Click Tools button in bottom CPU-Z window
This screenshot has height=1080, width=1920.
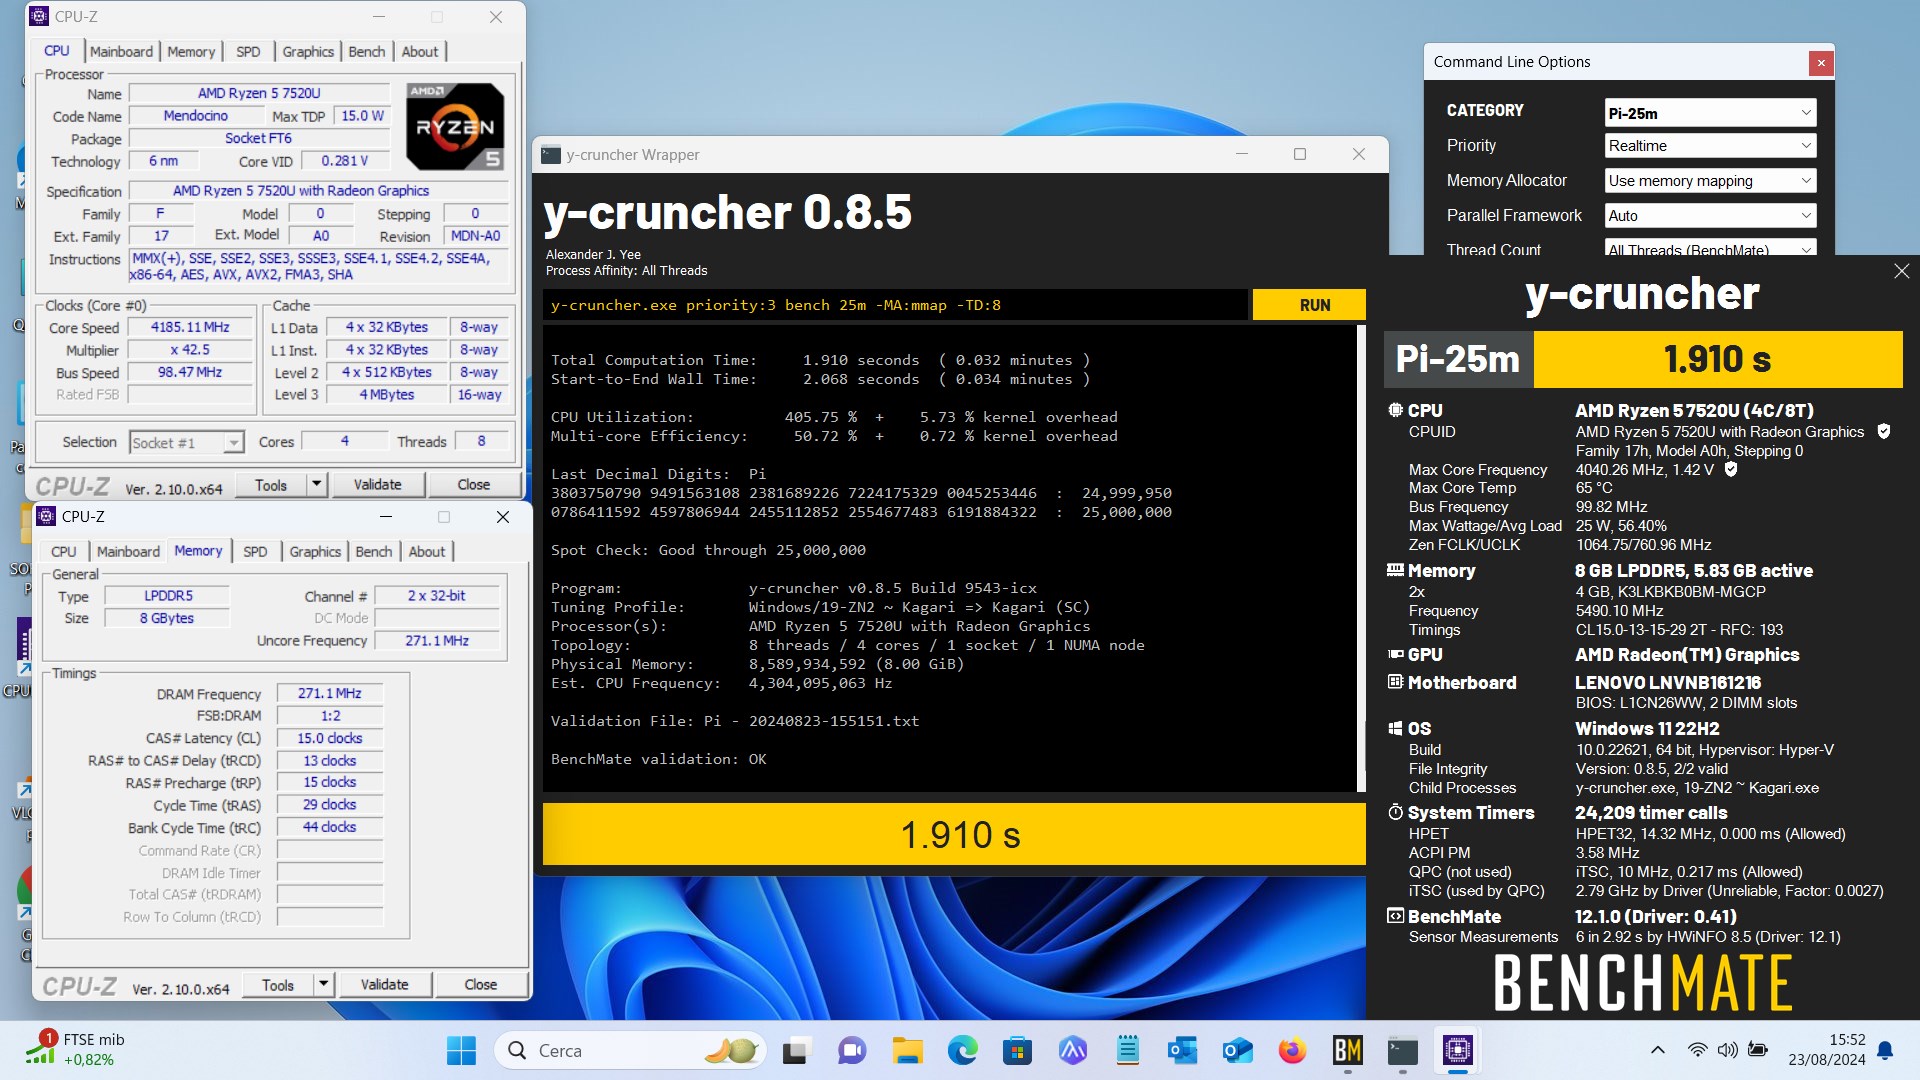pos(278,985)
